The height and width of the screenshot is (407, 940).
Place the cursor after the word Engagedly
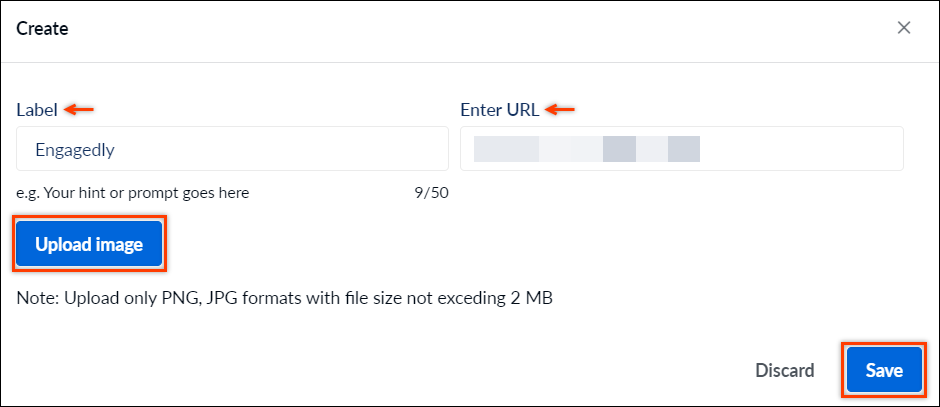pyautogui.click(x=116, y=150)
